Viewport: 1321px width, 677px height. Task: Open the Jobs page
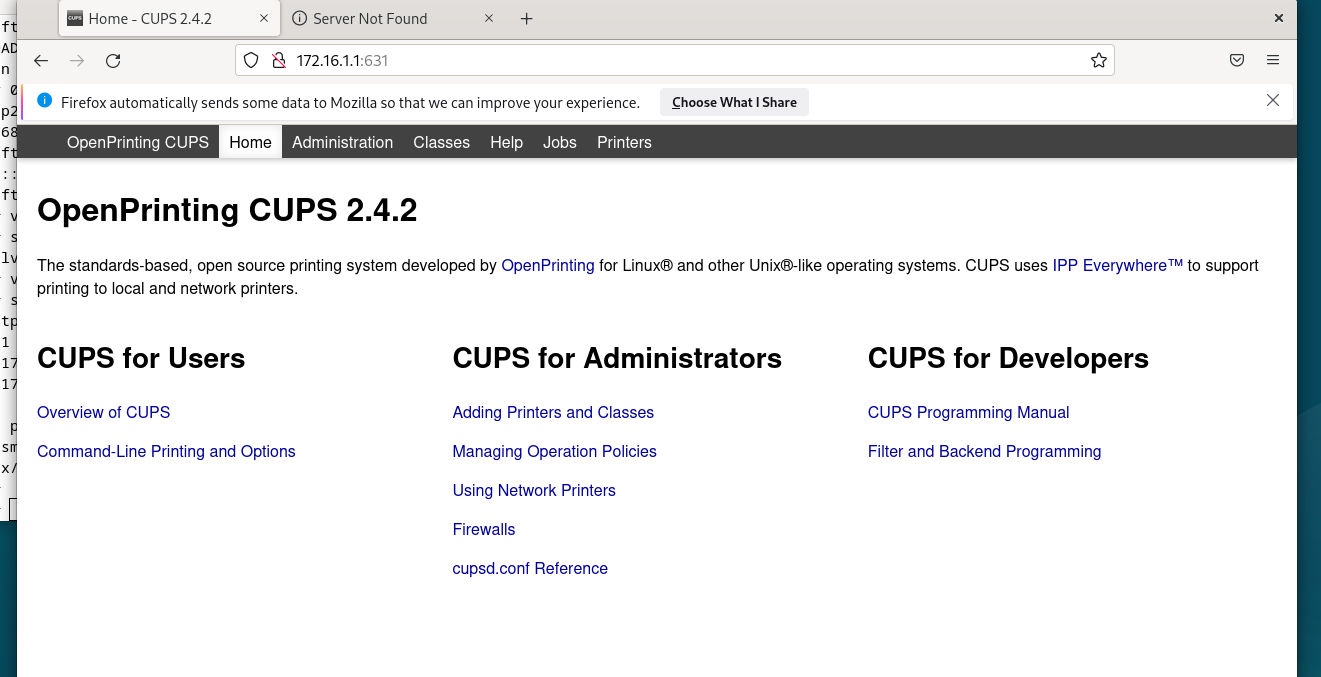click(560, 142)
